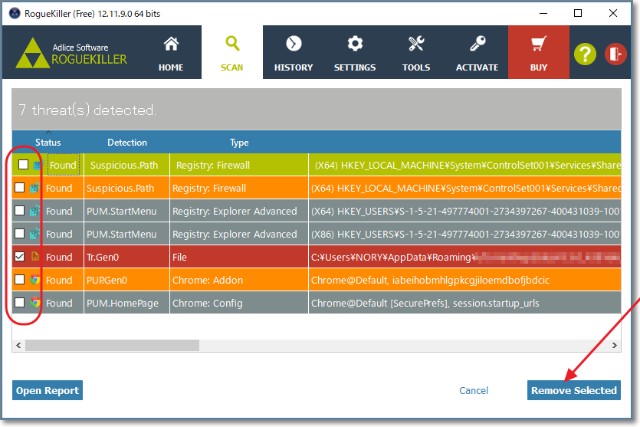Check first Suspicious.Path firewall row checkbox
Image resolution: width=640 pixels, height=427 pixels.
click(22, 164)
